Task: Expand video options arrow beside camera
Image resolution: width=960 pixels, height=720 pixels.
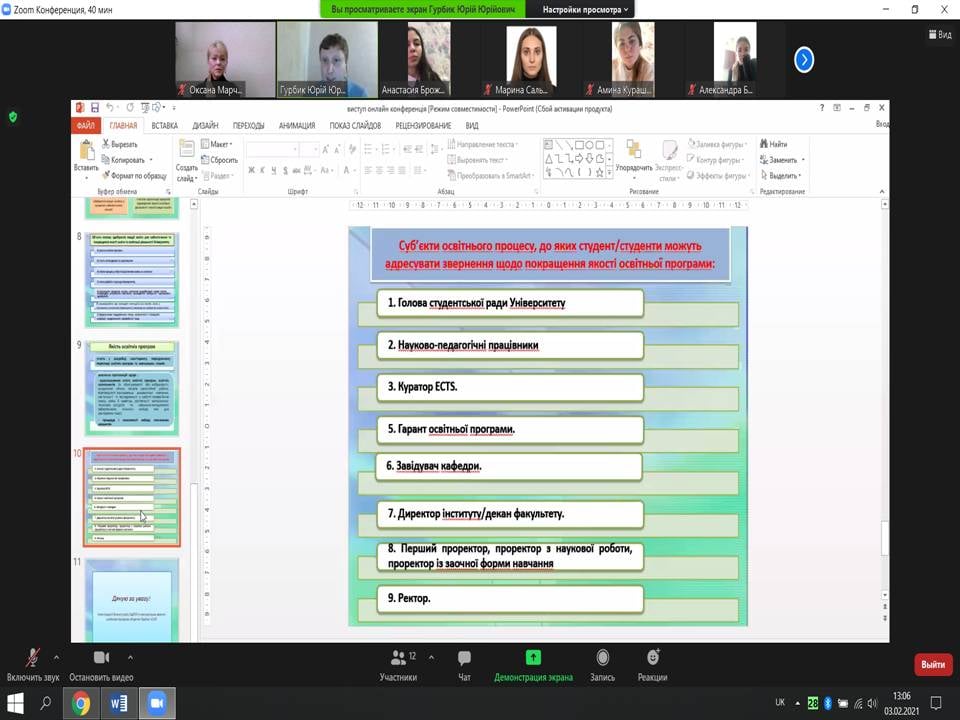Action: point(130,657)
